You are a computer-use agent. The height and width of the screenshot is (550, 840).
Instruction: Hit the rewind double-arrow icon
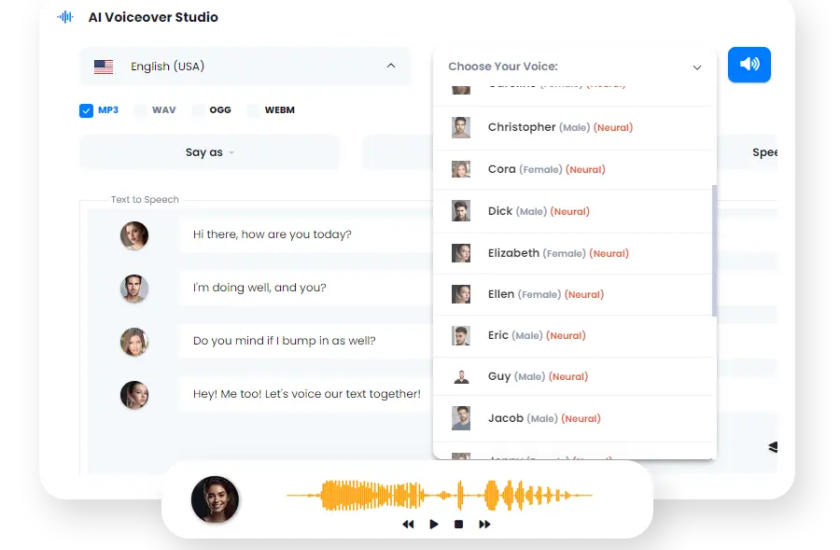[408, 524]
